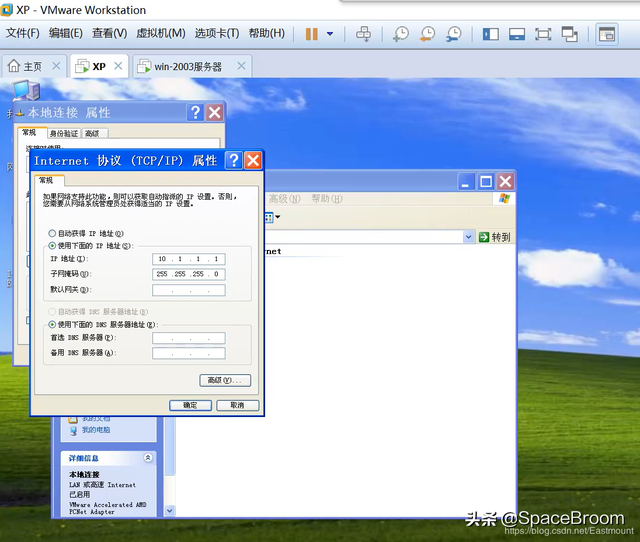Collapse the 详细信息 panel
The height and width of the screenshot is (542, 640).
pos(148,458)
